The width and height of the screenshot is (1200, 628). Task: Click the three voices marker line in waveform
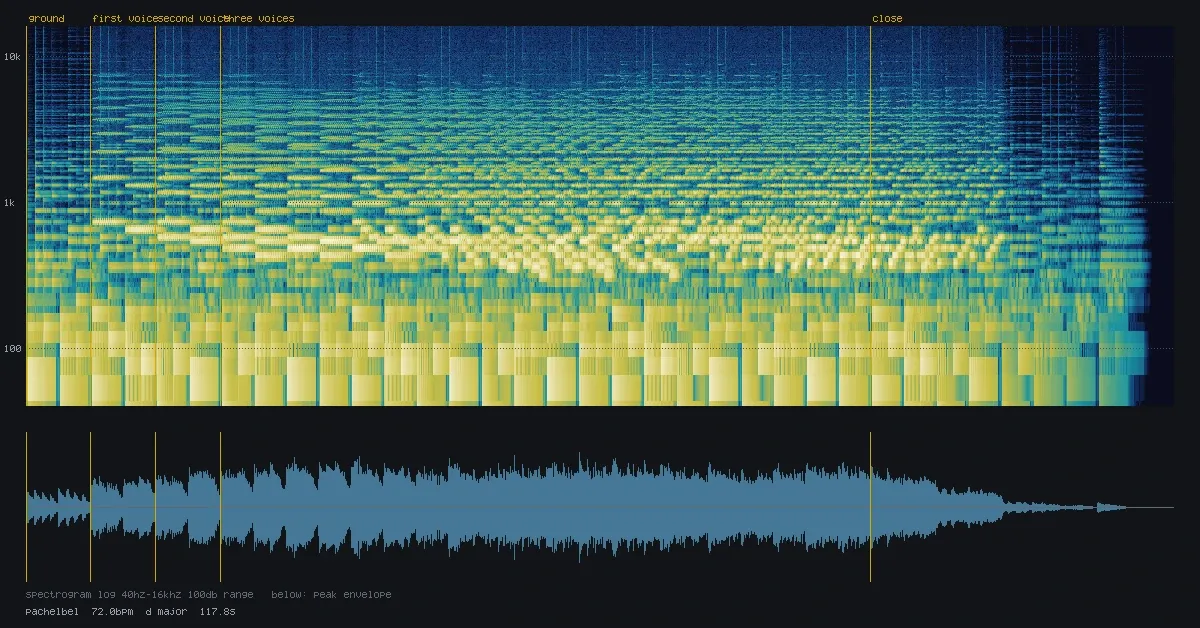click(x=221, y=507)
